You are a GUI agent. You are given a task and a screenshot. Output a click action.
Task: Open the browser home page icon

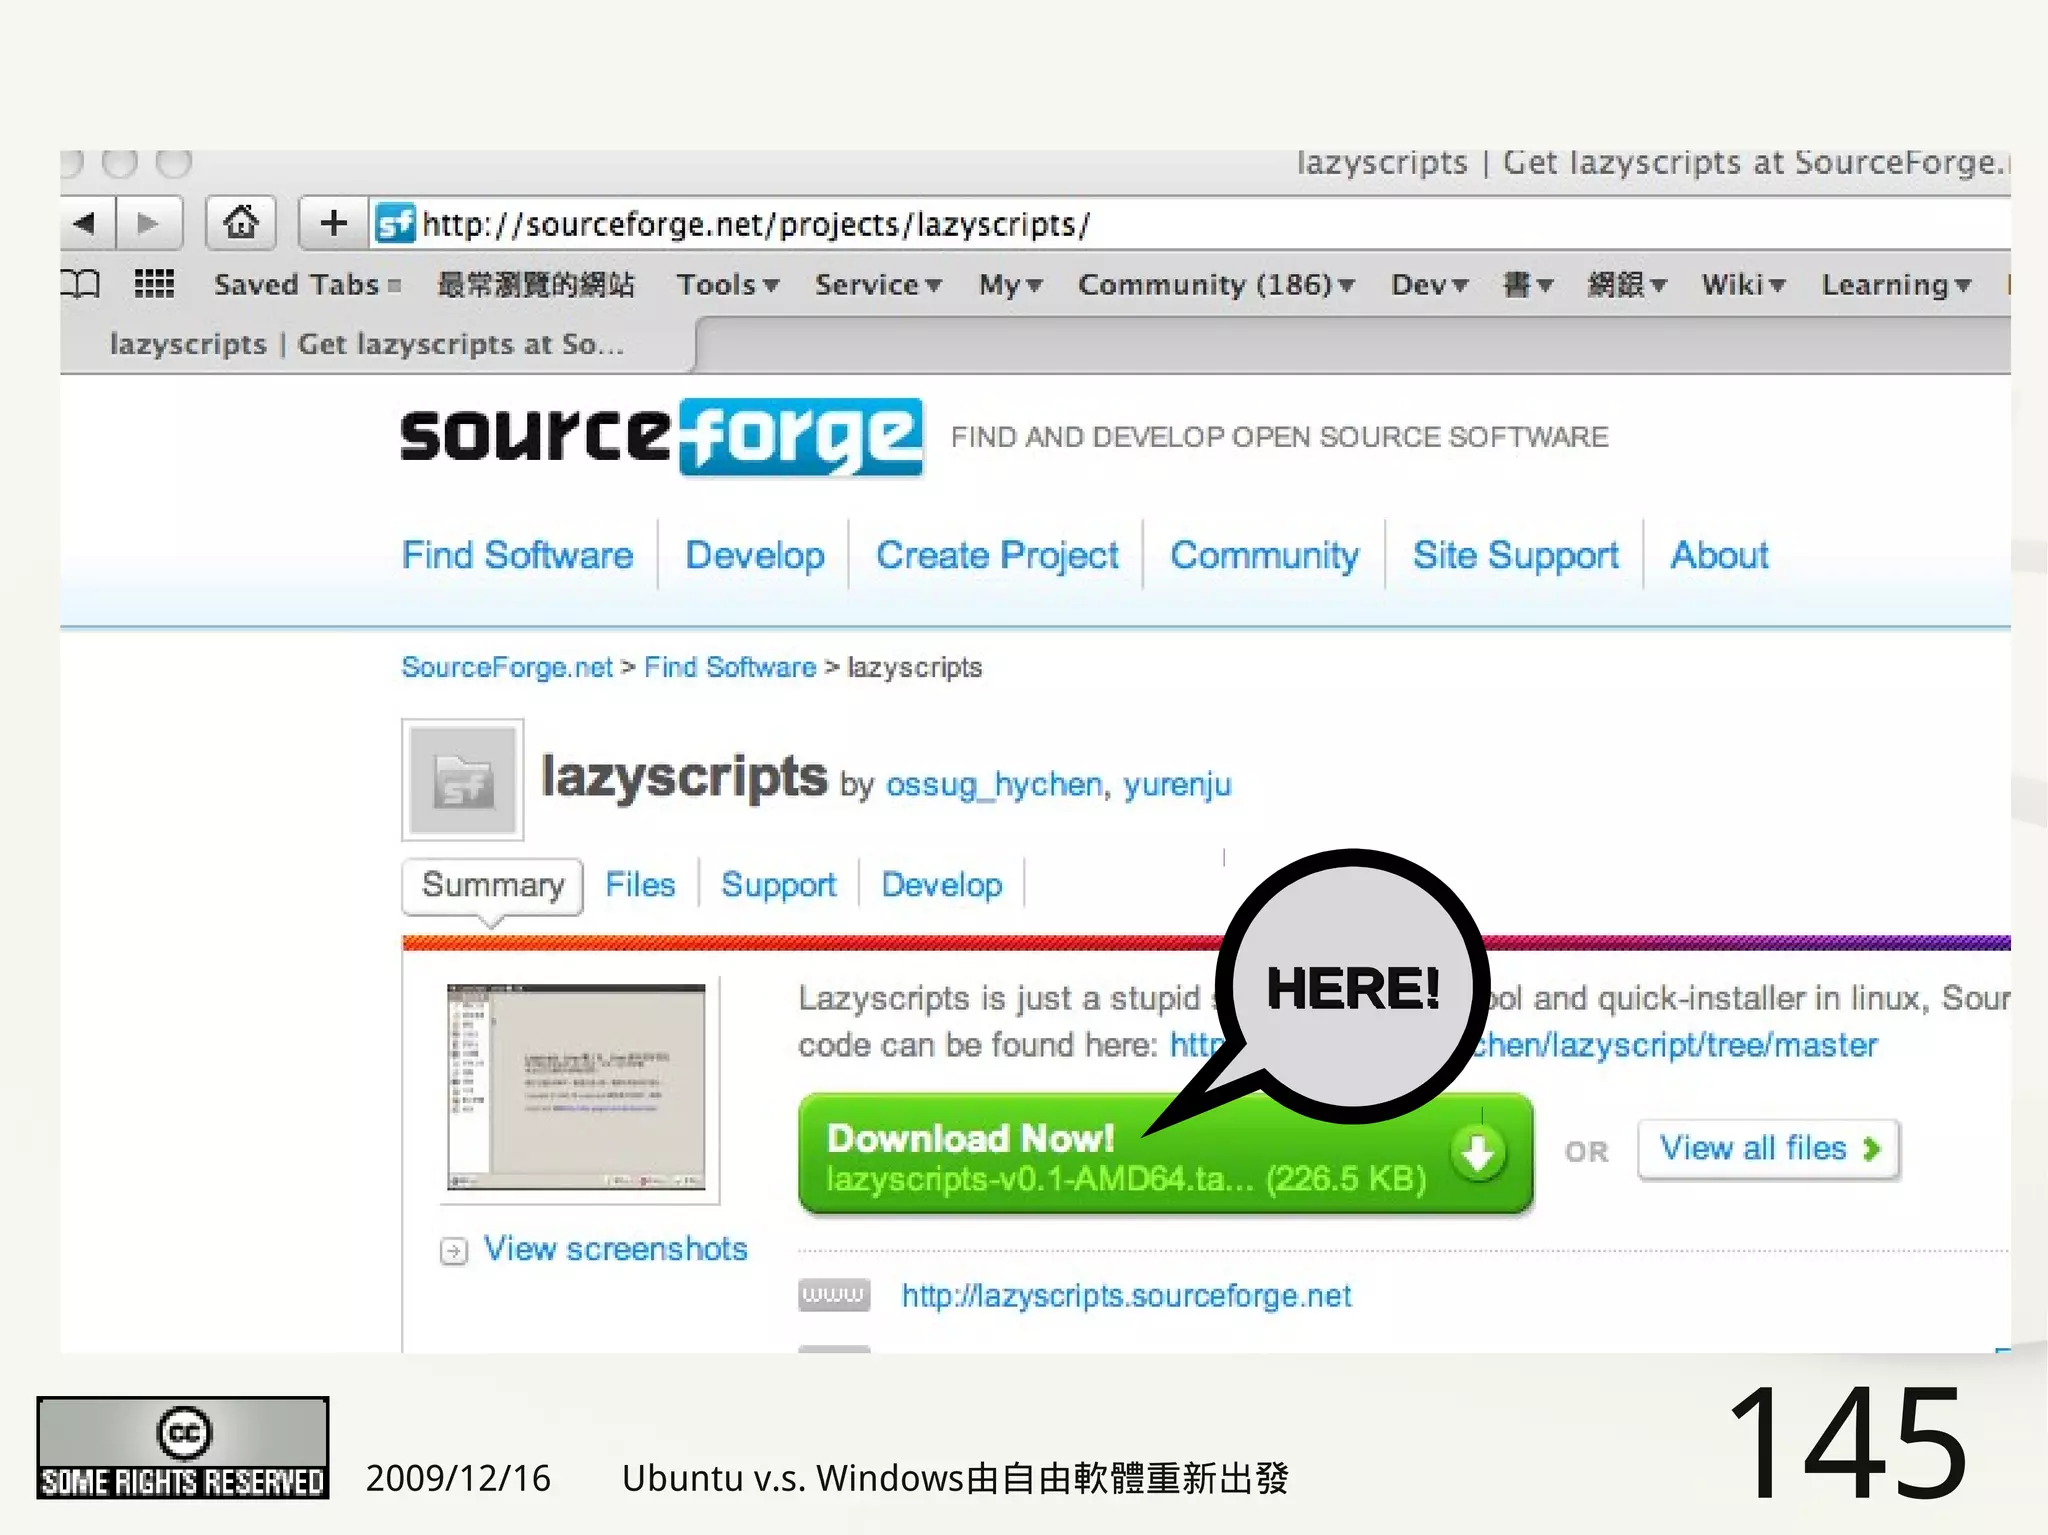point(241,222)
